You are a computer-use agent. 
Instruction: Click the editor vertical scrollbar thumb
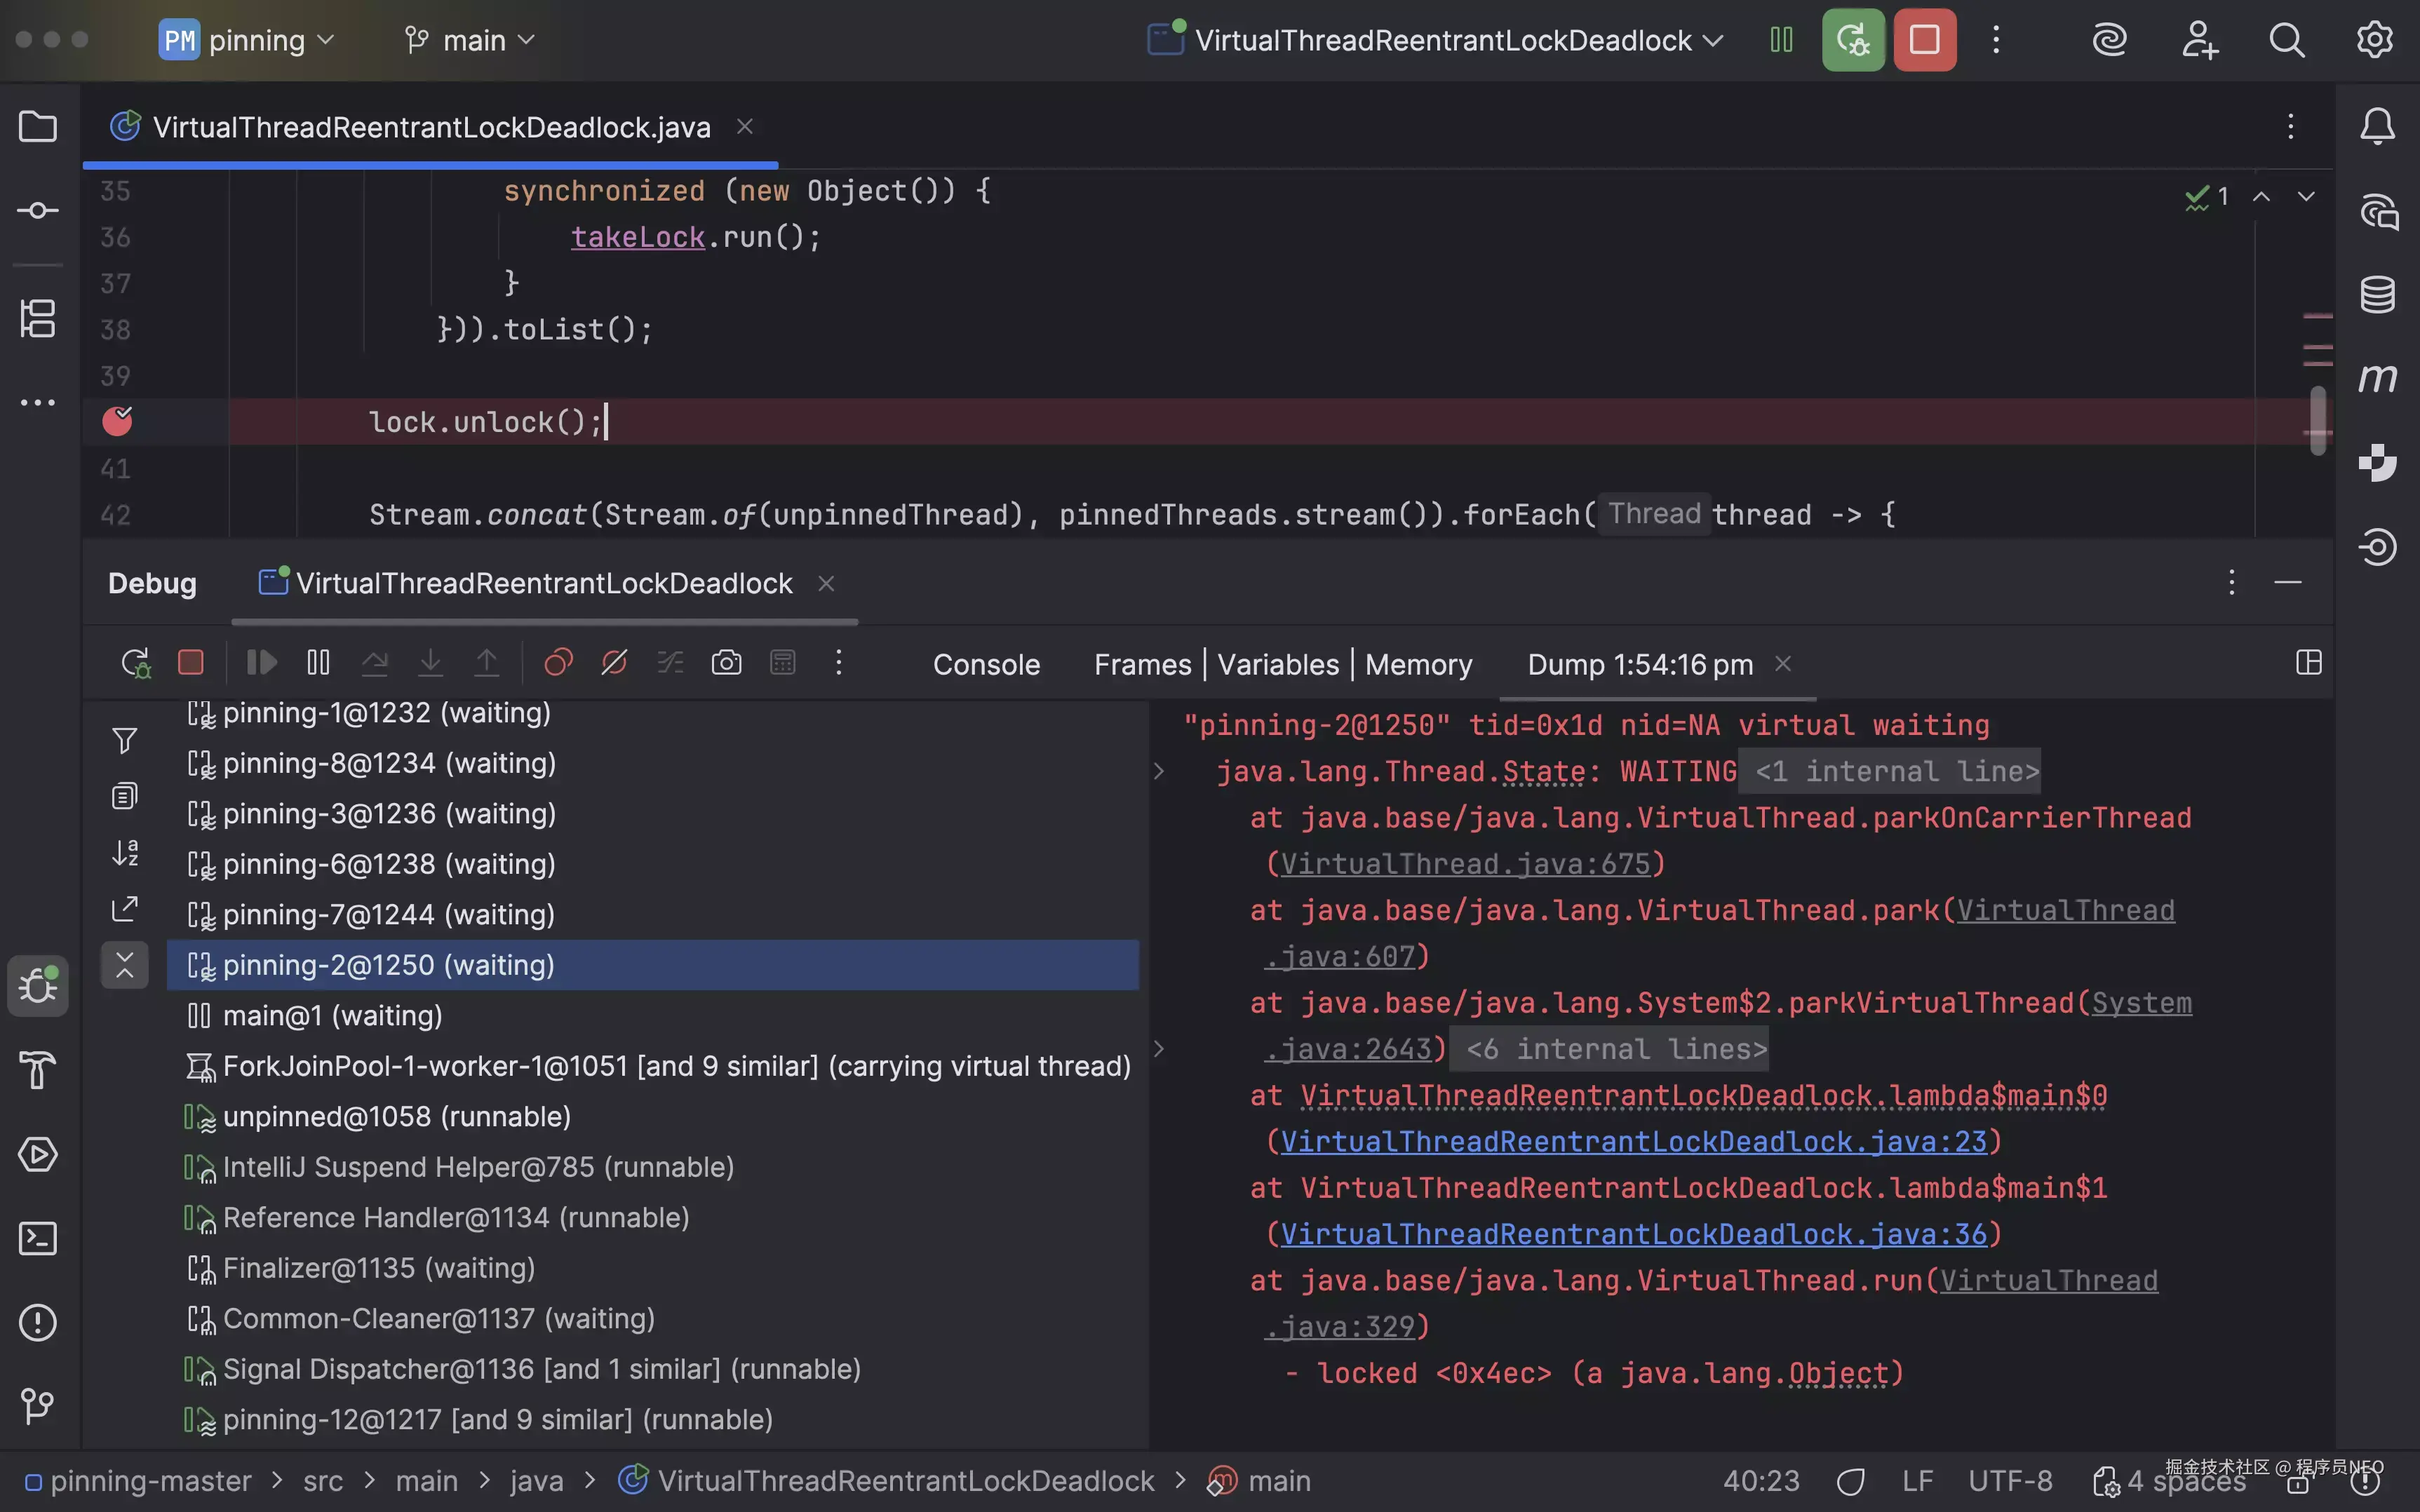[x=2318, y=420]
